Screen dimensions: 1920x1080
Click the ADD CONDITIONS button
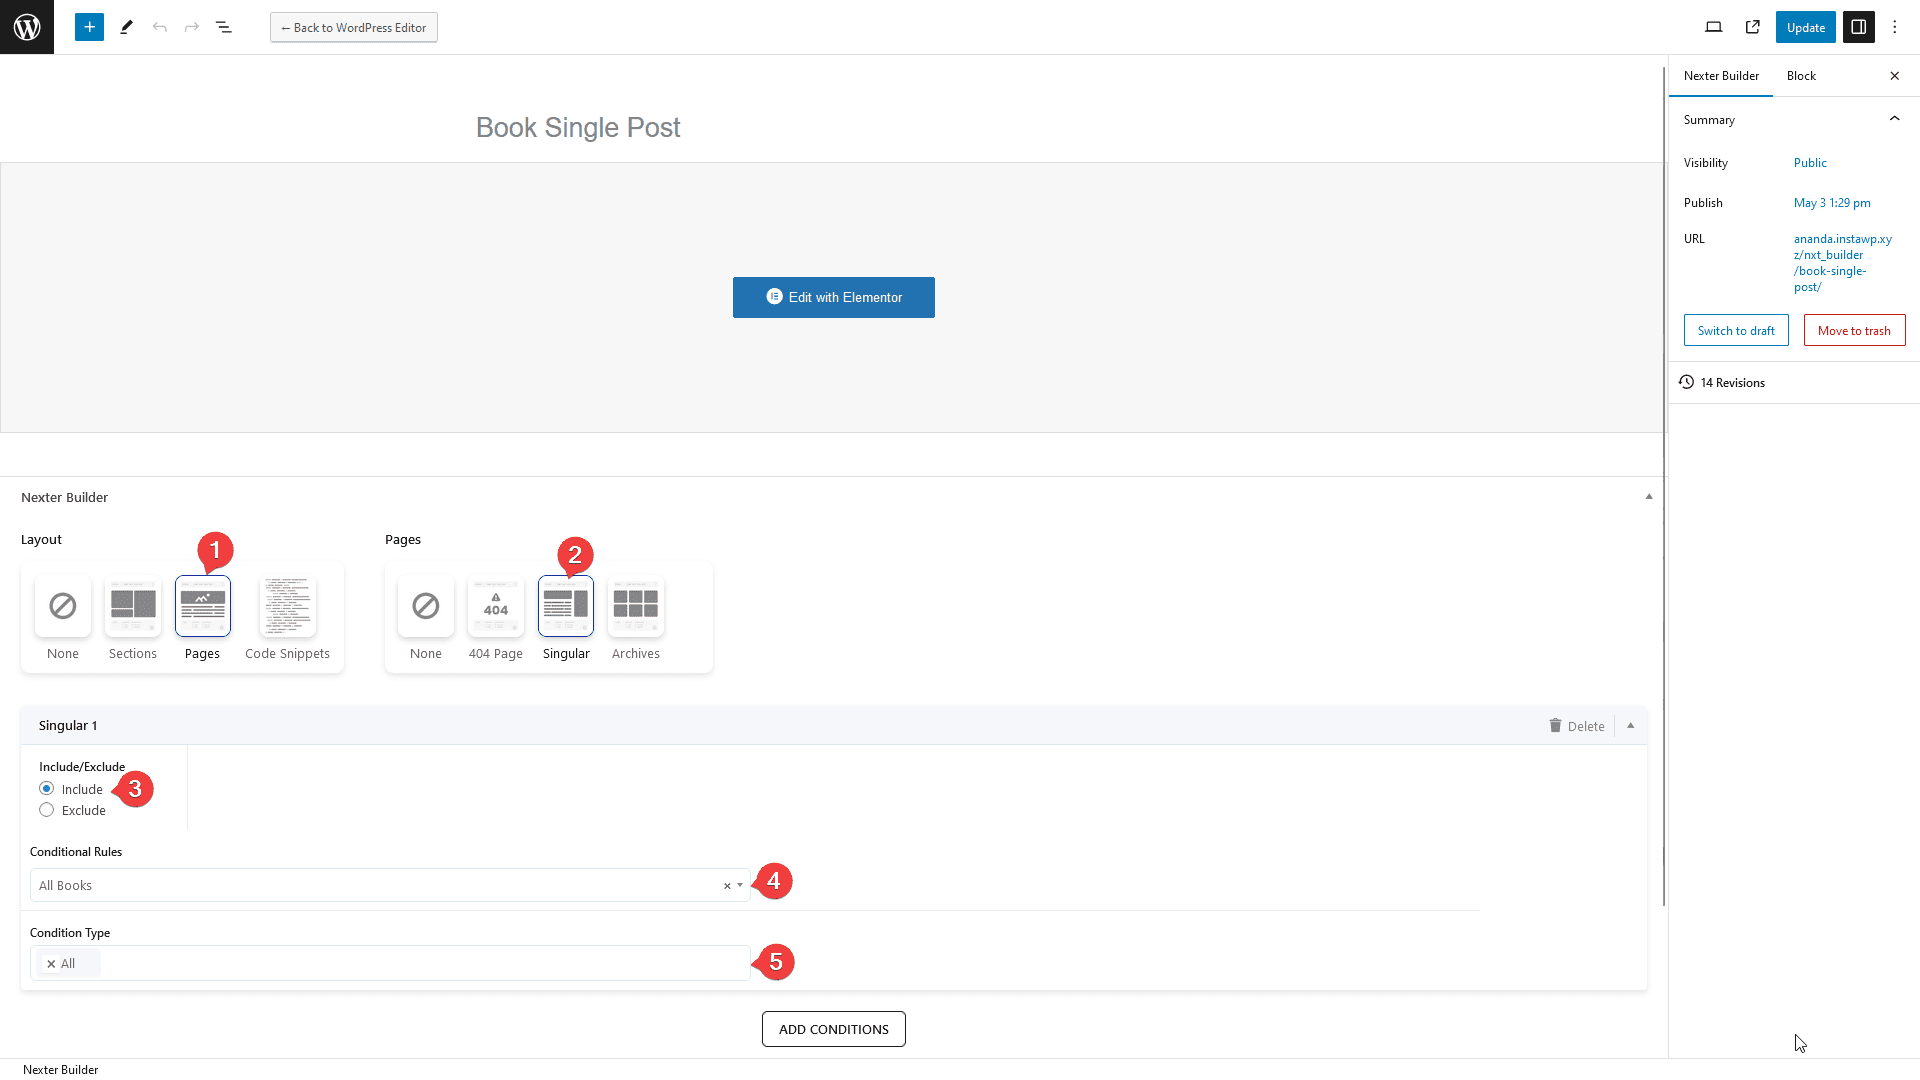833,1029
